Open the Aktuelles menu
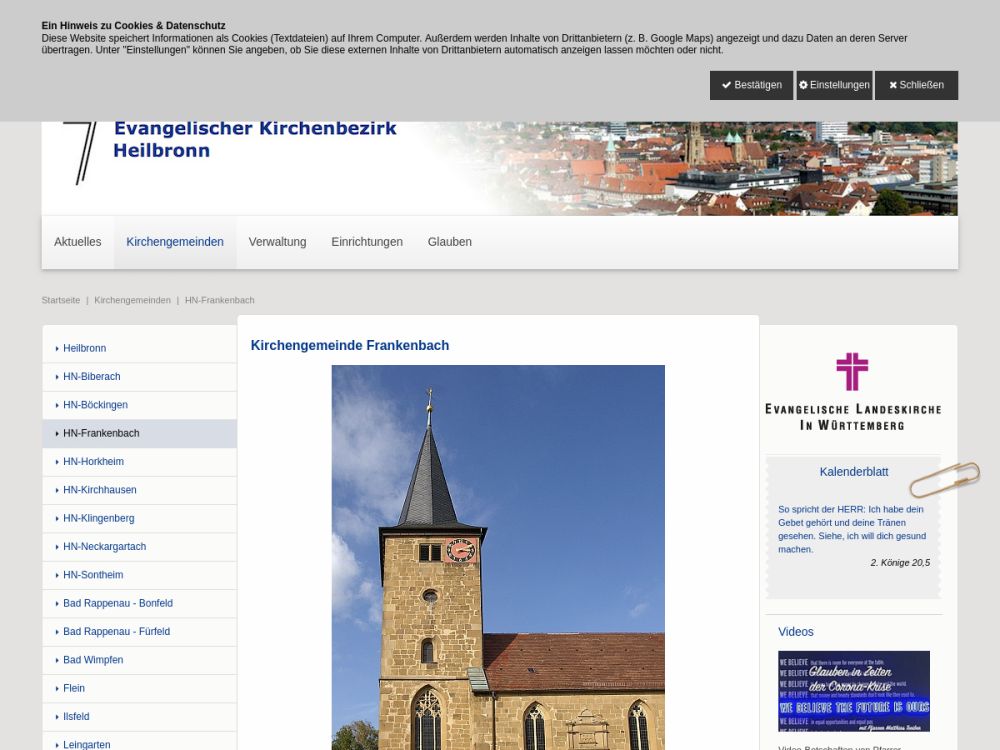The width and height of the screenshot is (1000, 750). pos(78,242)
